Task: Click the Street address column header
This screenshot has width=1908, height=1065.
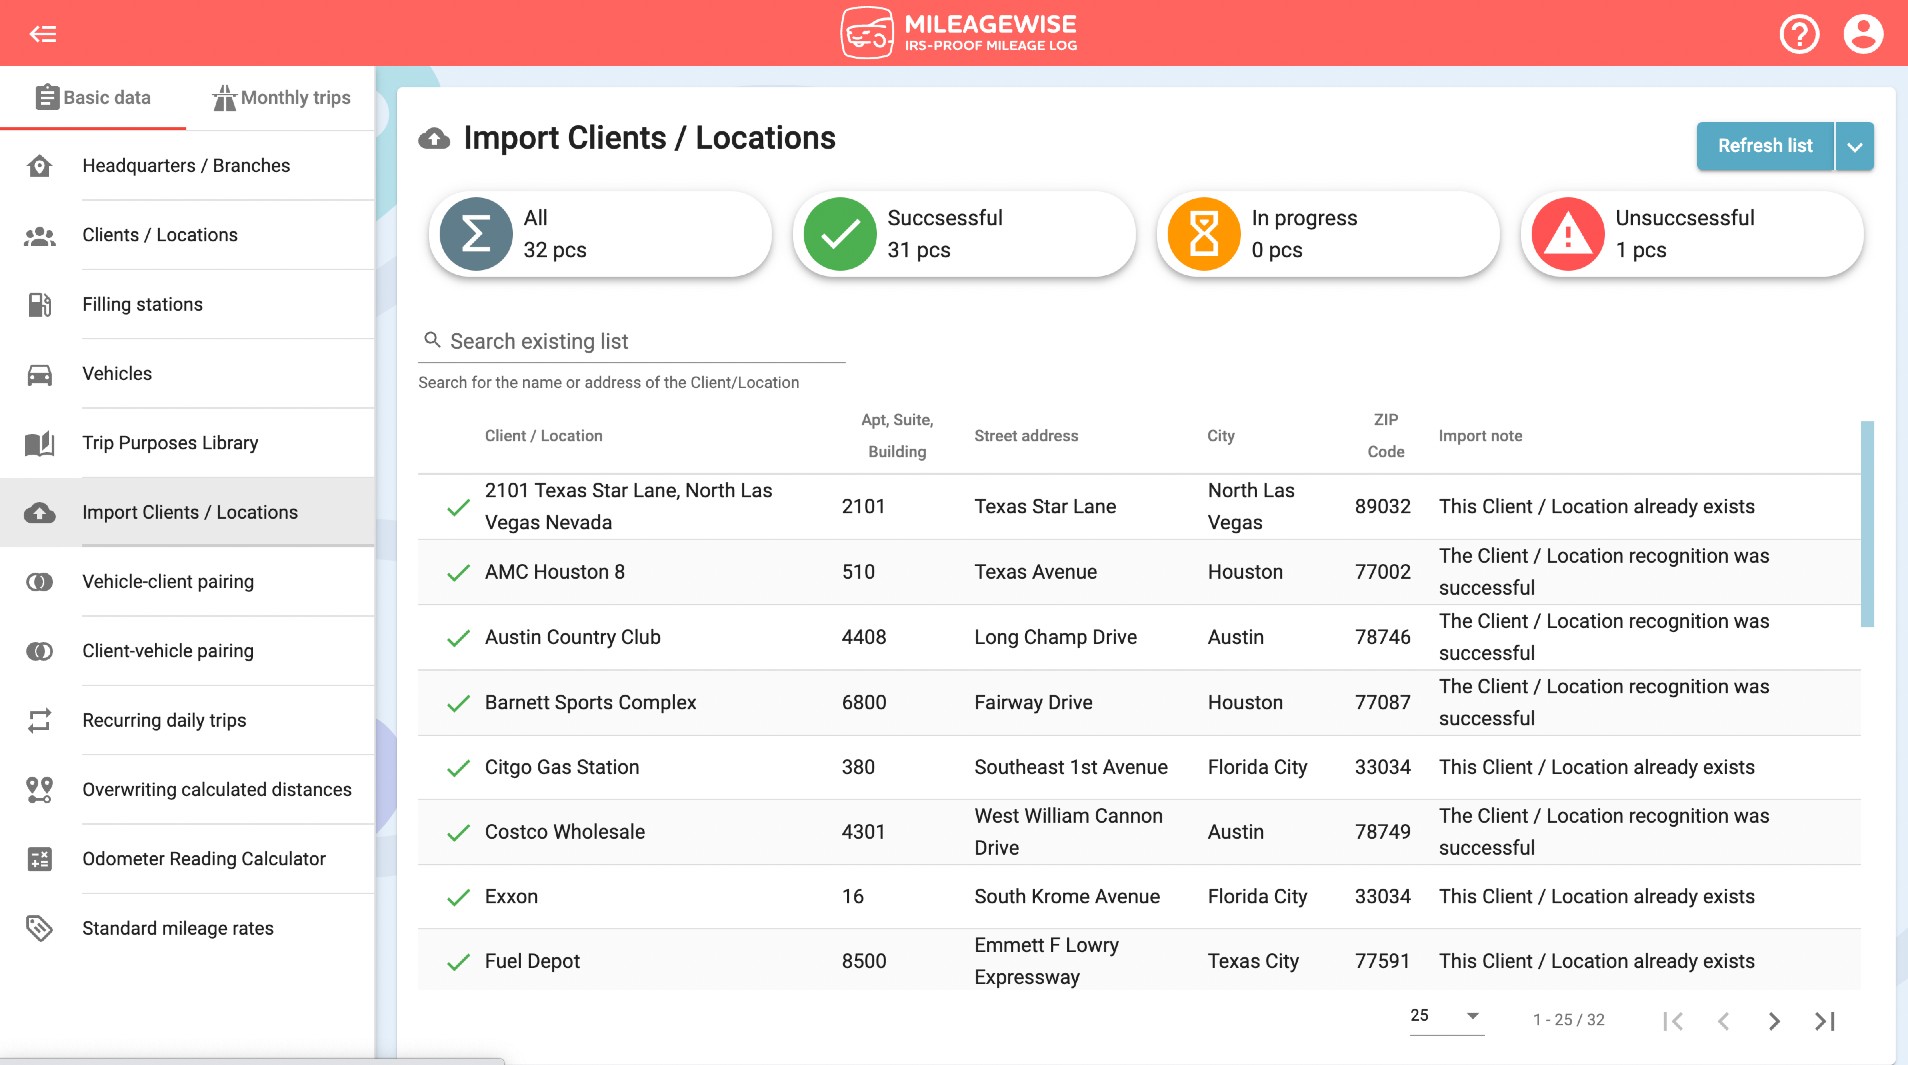Action: click(x=1026, y=436)
